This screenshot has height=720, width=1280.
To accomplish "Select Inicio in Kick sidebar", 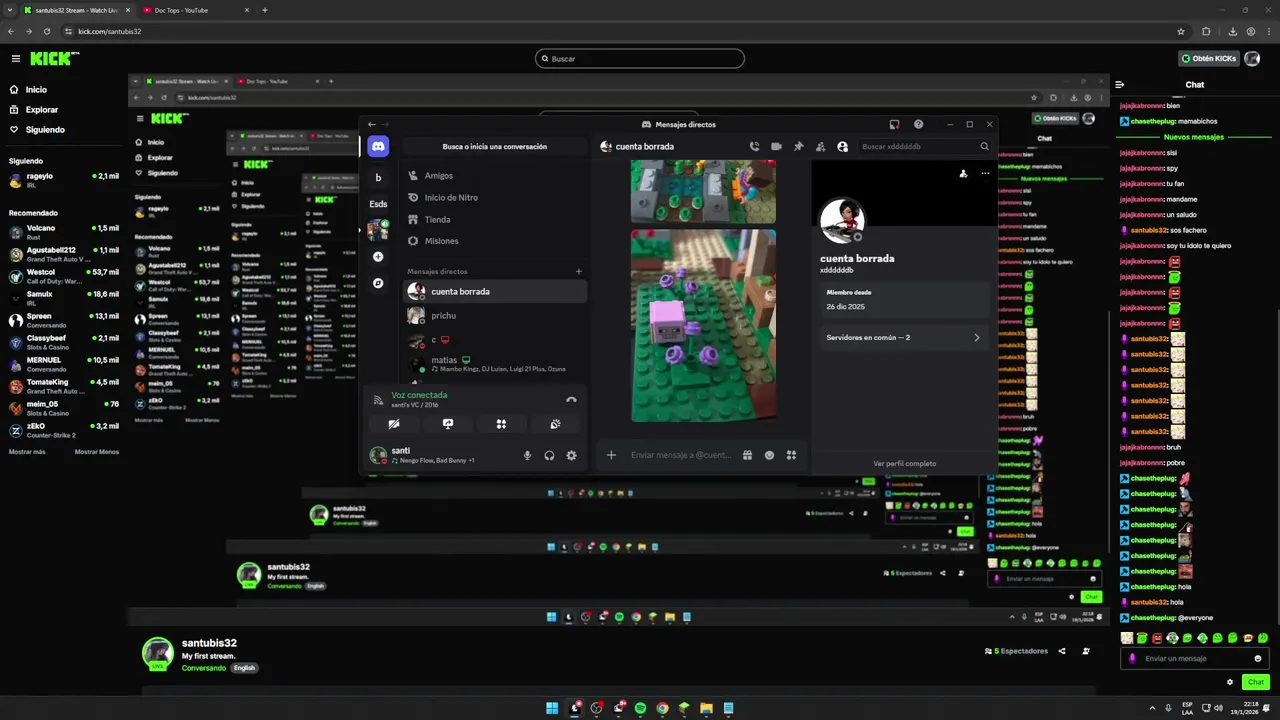I will tap(36, 90).
